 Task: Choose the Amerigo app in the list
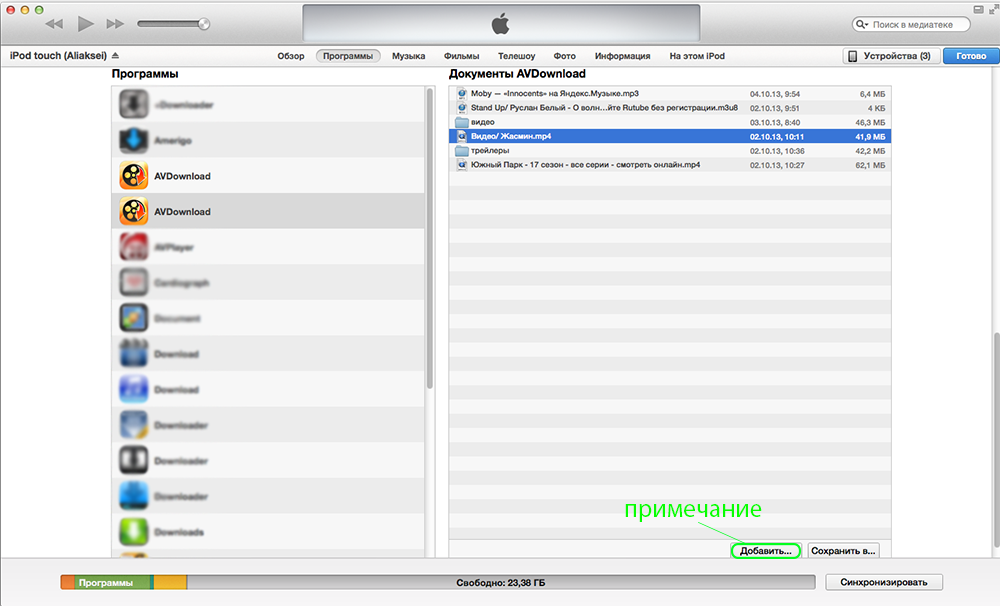(x=268, y=140)
